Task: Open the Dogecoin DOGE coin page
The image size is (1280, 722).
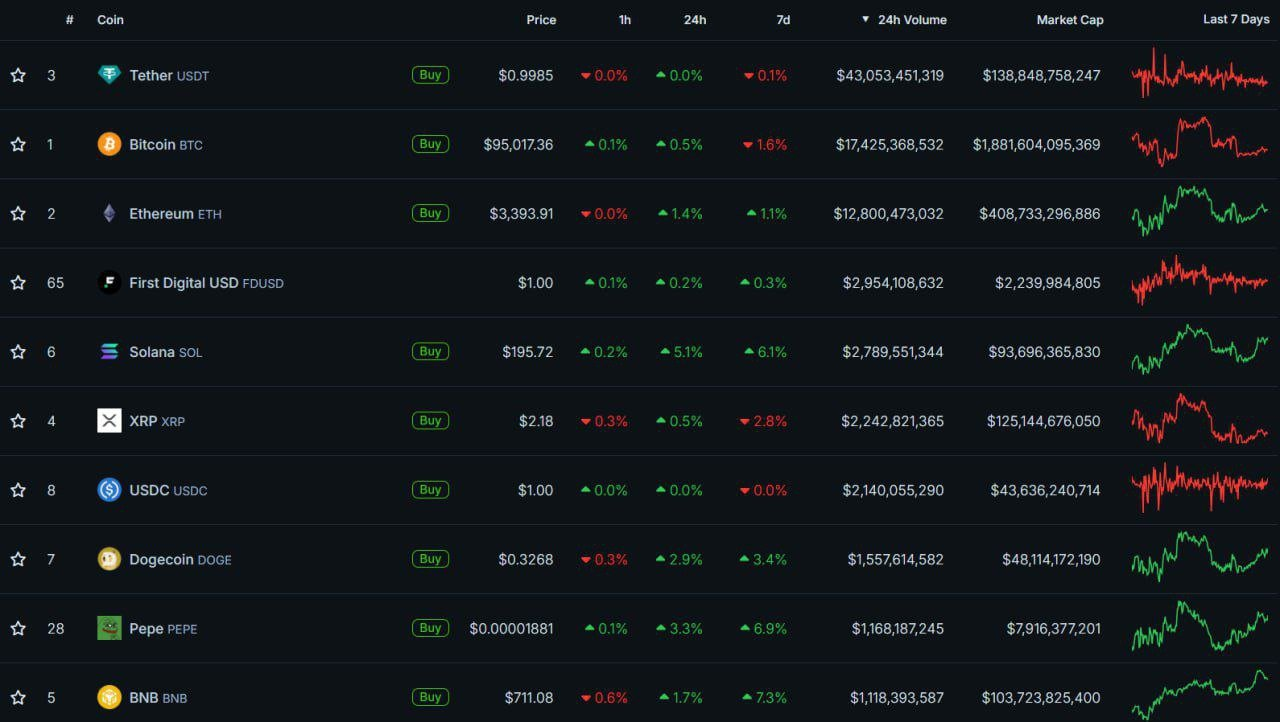Action: (180, 559)
